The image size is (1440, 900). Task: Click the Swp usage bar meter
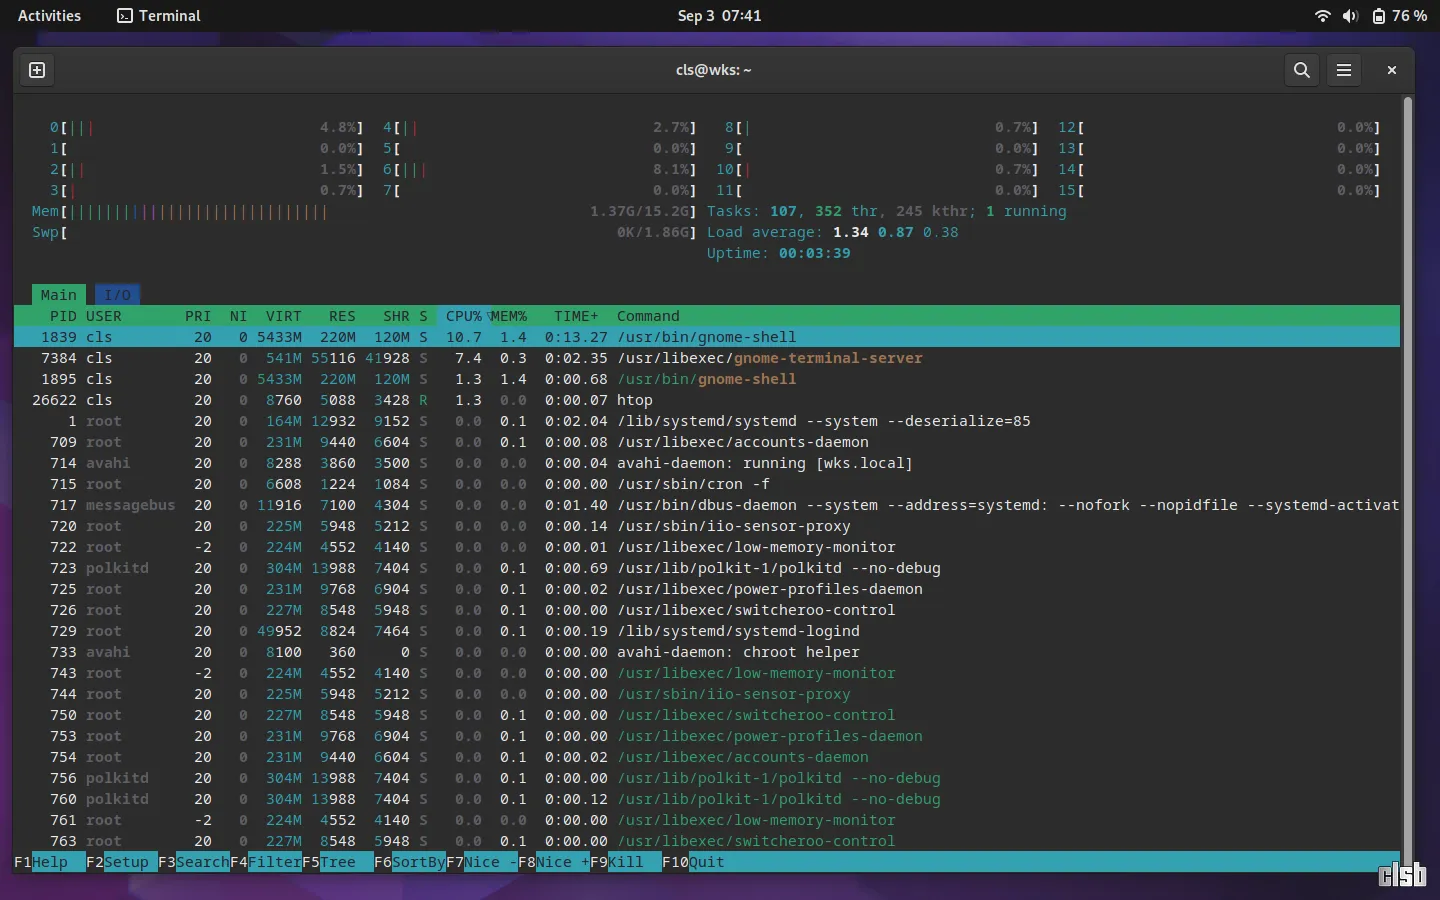pos(364,232)
